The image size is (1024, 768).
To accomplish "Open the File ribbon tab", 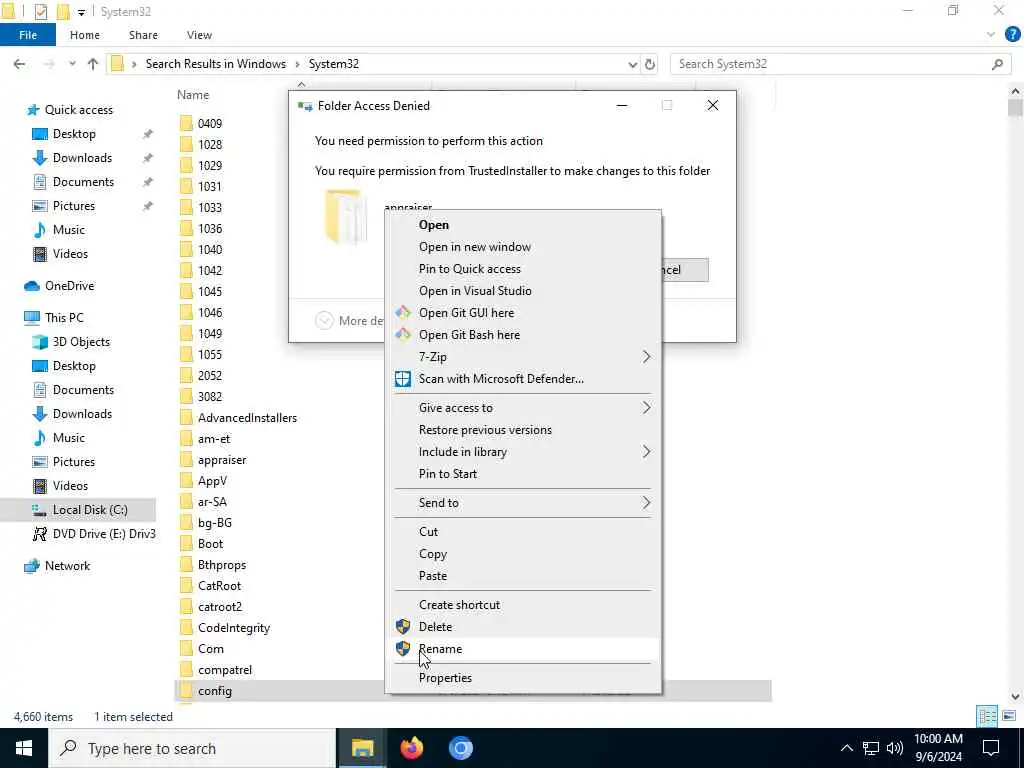I will 27,35.
